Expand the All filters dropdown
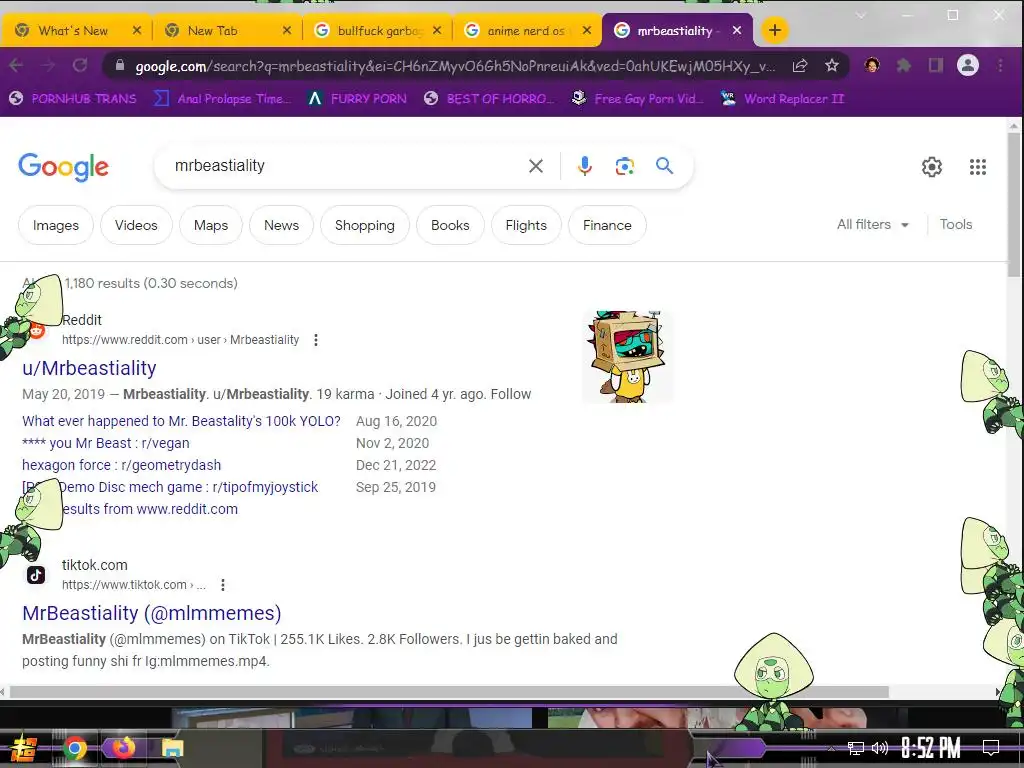 pyautogui.click(x=872, y=225)
